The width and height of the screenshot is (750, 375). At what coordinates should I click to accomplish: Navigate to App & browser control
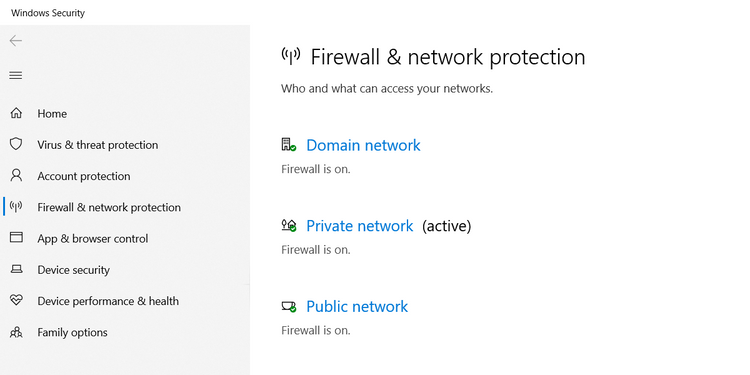click(x=93, y=239)
